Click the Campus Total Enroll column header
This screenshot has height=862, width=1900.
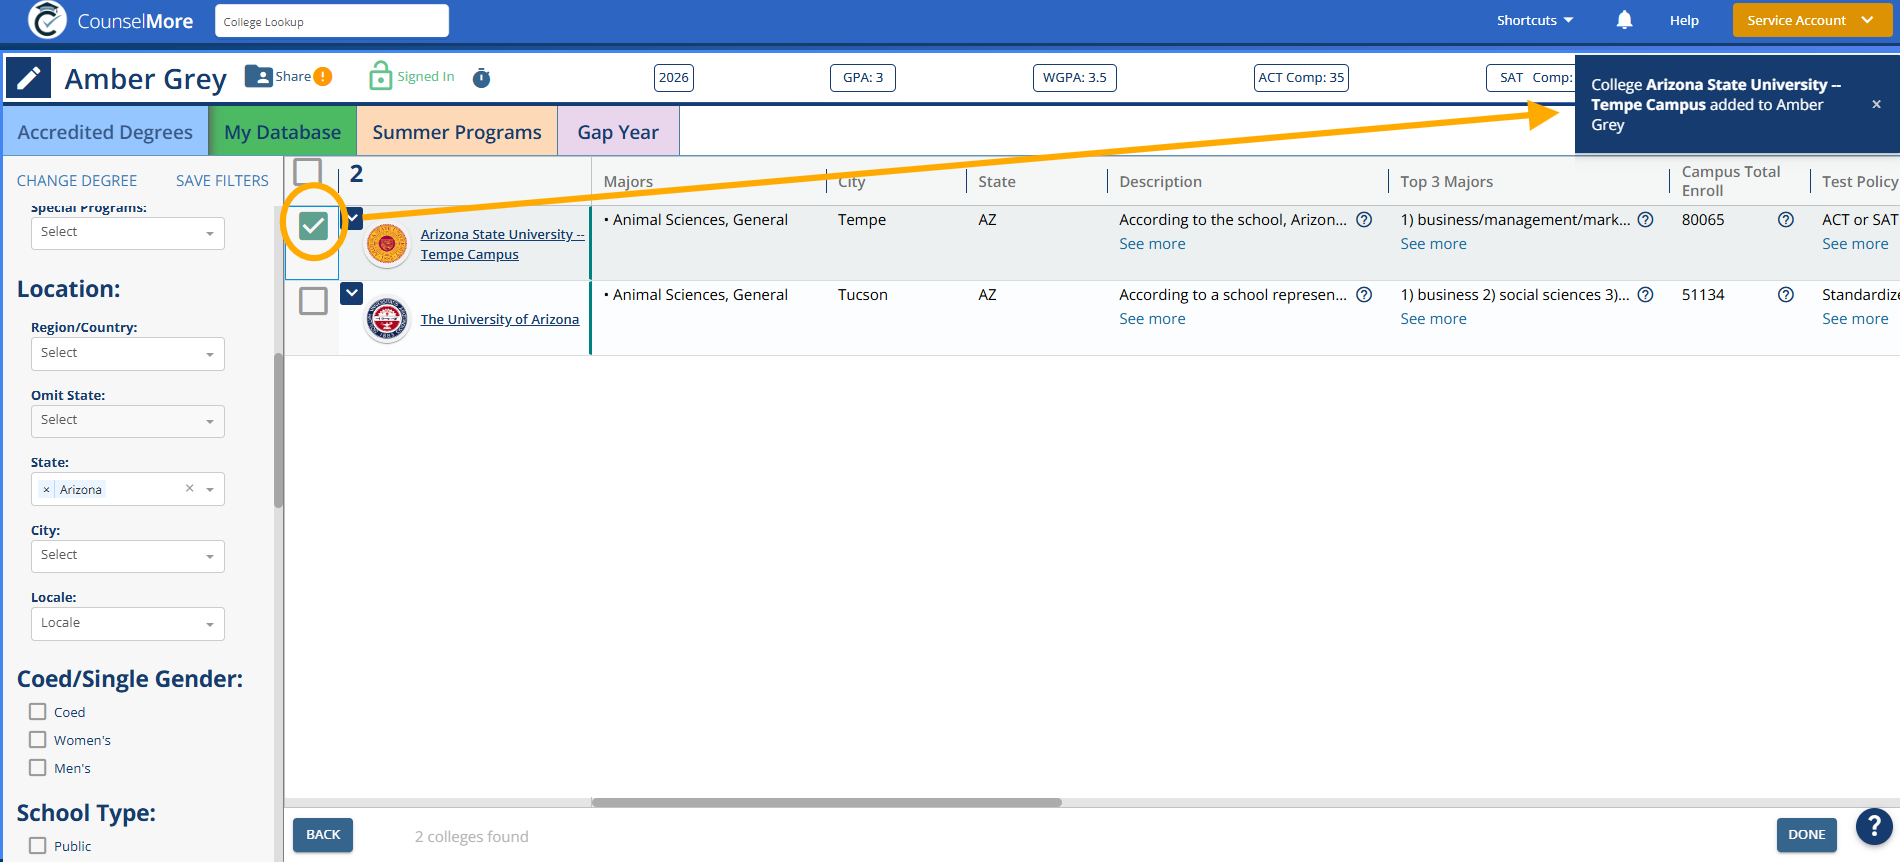pyautogui.click(x=1731, y=181)
